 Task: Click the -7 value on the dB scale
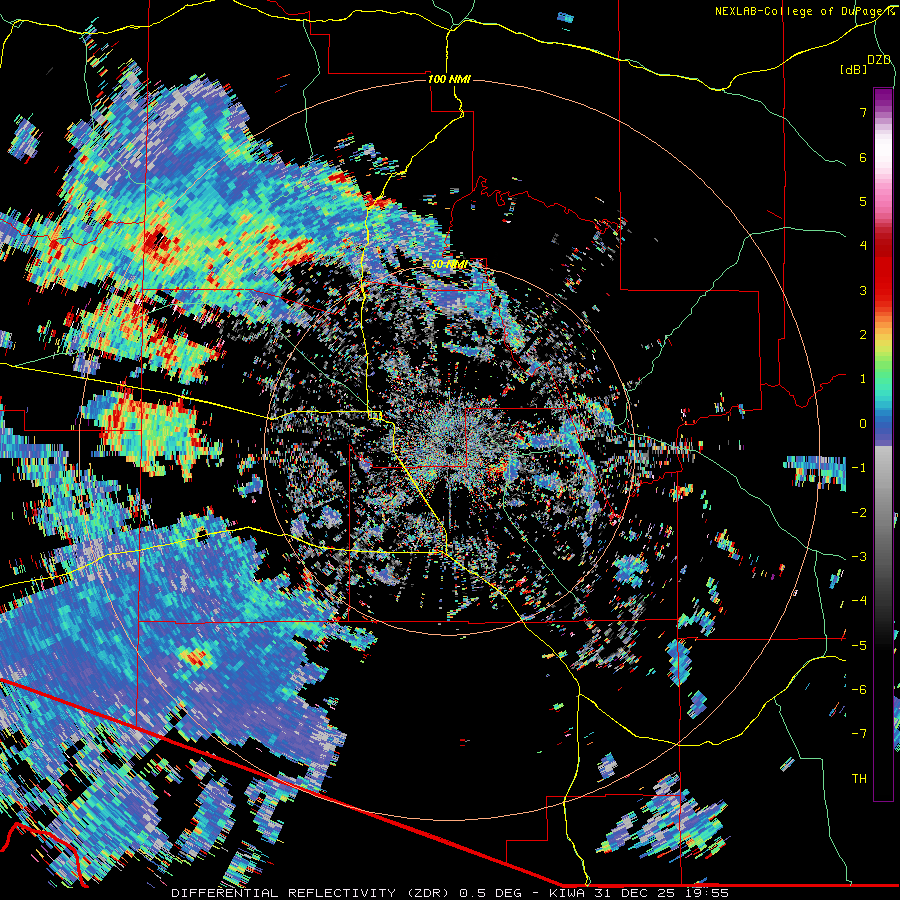click(859, 734)
